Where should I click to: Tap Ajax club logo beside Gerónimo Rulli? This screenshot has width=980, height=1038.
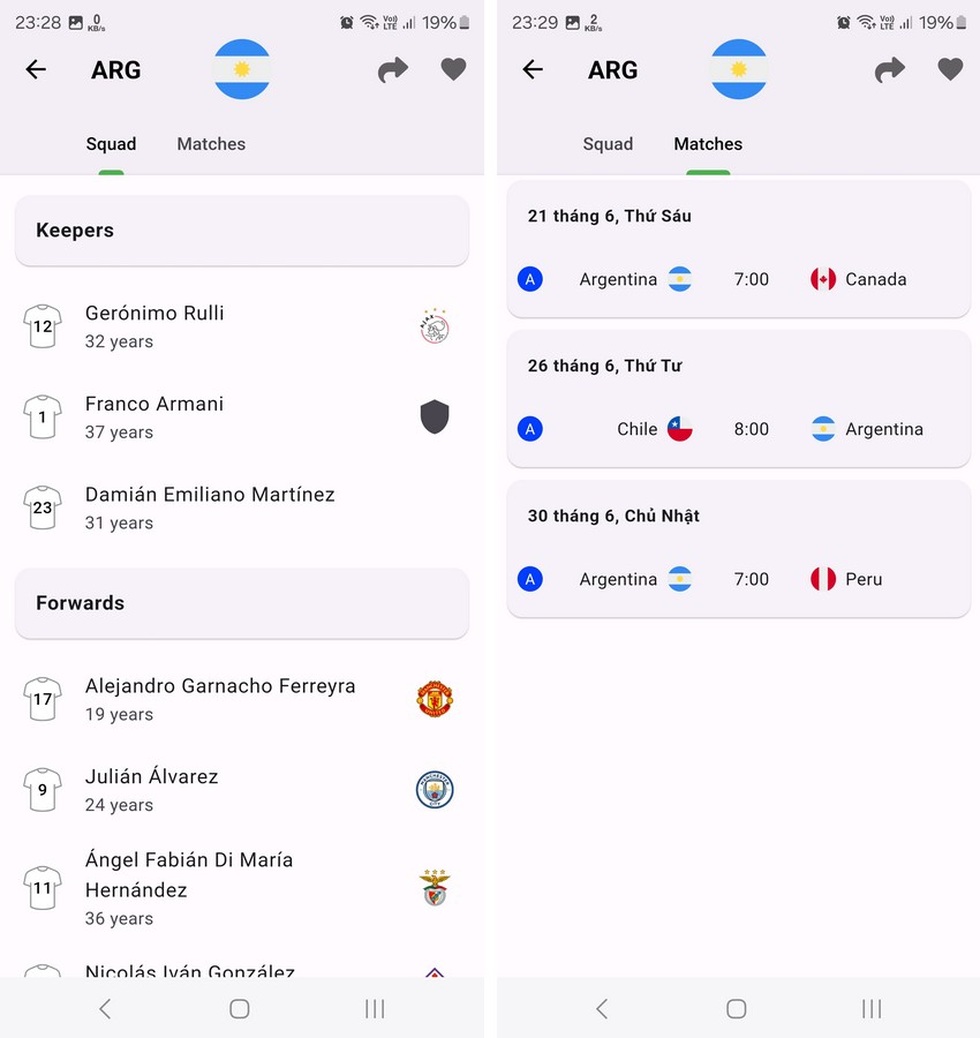435,326
